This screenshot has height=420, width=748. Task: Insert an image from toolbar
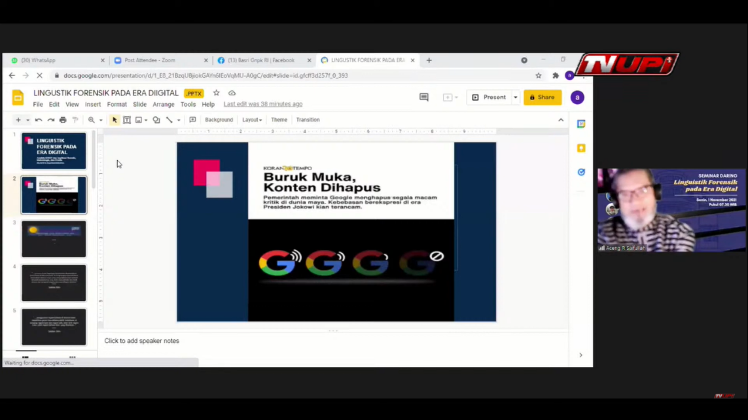tap(138, 120)
